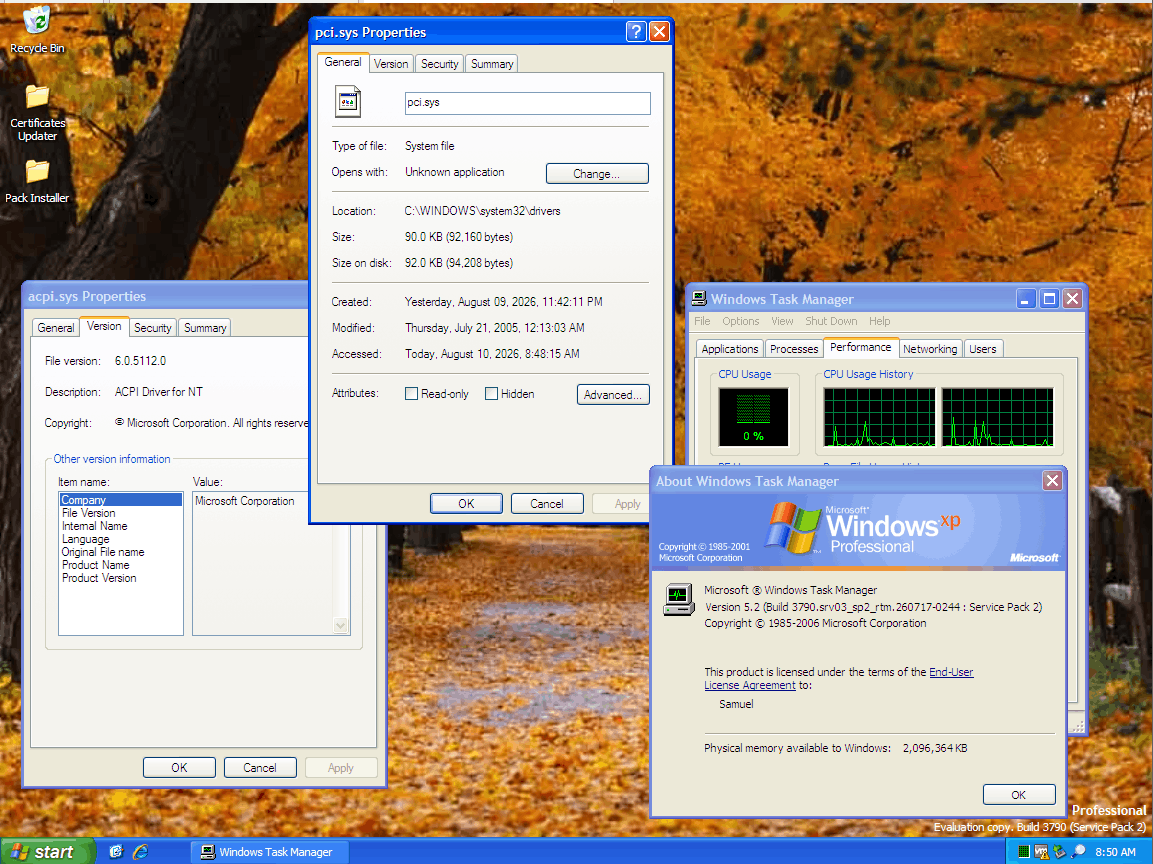Viewport: 1153px width, 864px height.
Task: Click the green CPU meter tray icon
Action: point(1024,851)
